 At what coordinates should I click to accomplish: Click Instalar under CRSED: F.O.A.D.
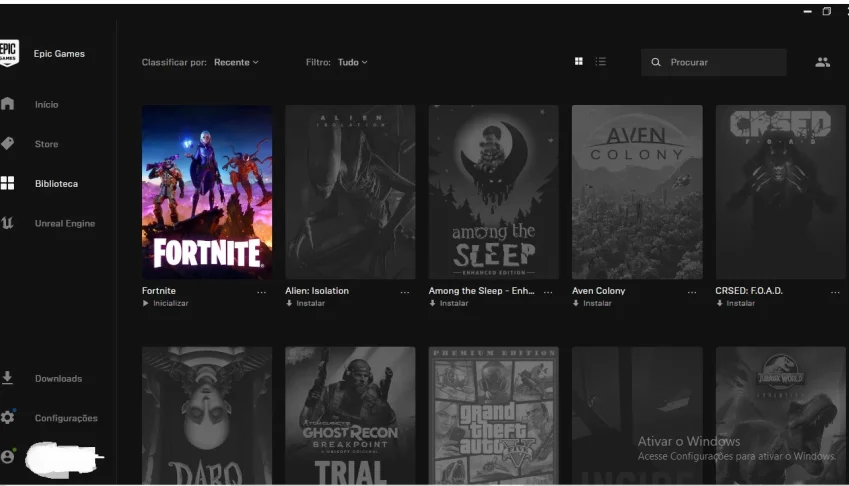[735, 303]
